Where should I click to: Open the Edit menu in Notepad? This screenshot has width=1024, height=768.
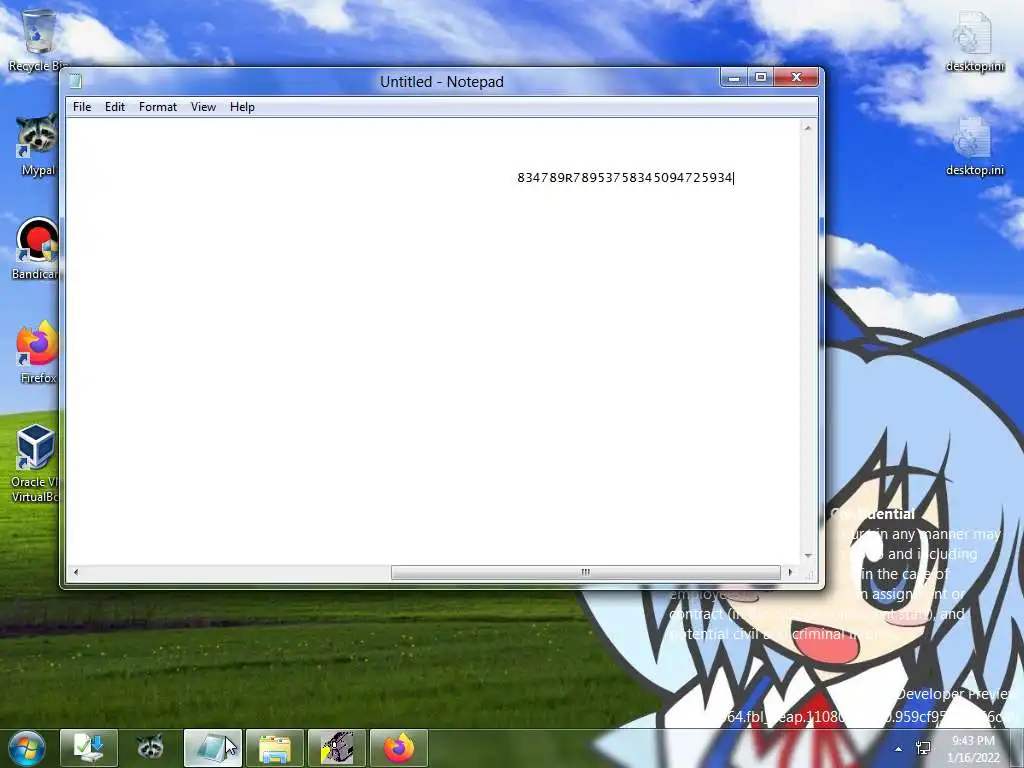(114, 107)
